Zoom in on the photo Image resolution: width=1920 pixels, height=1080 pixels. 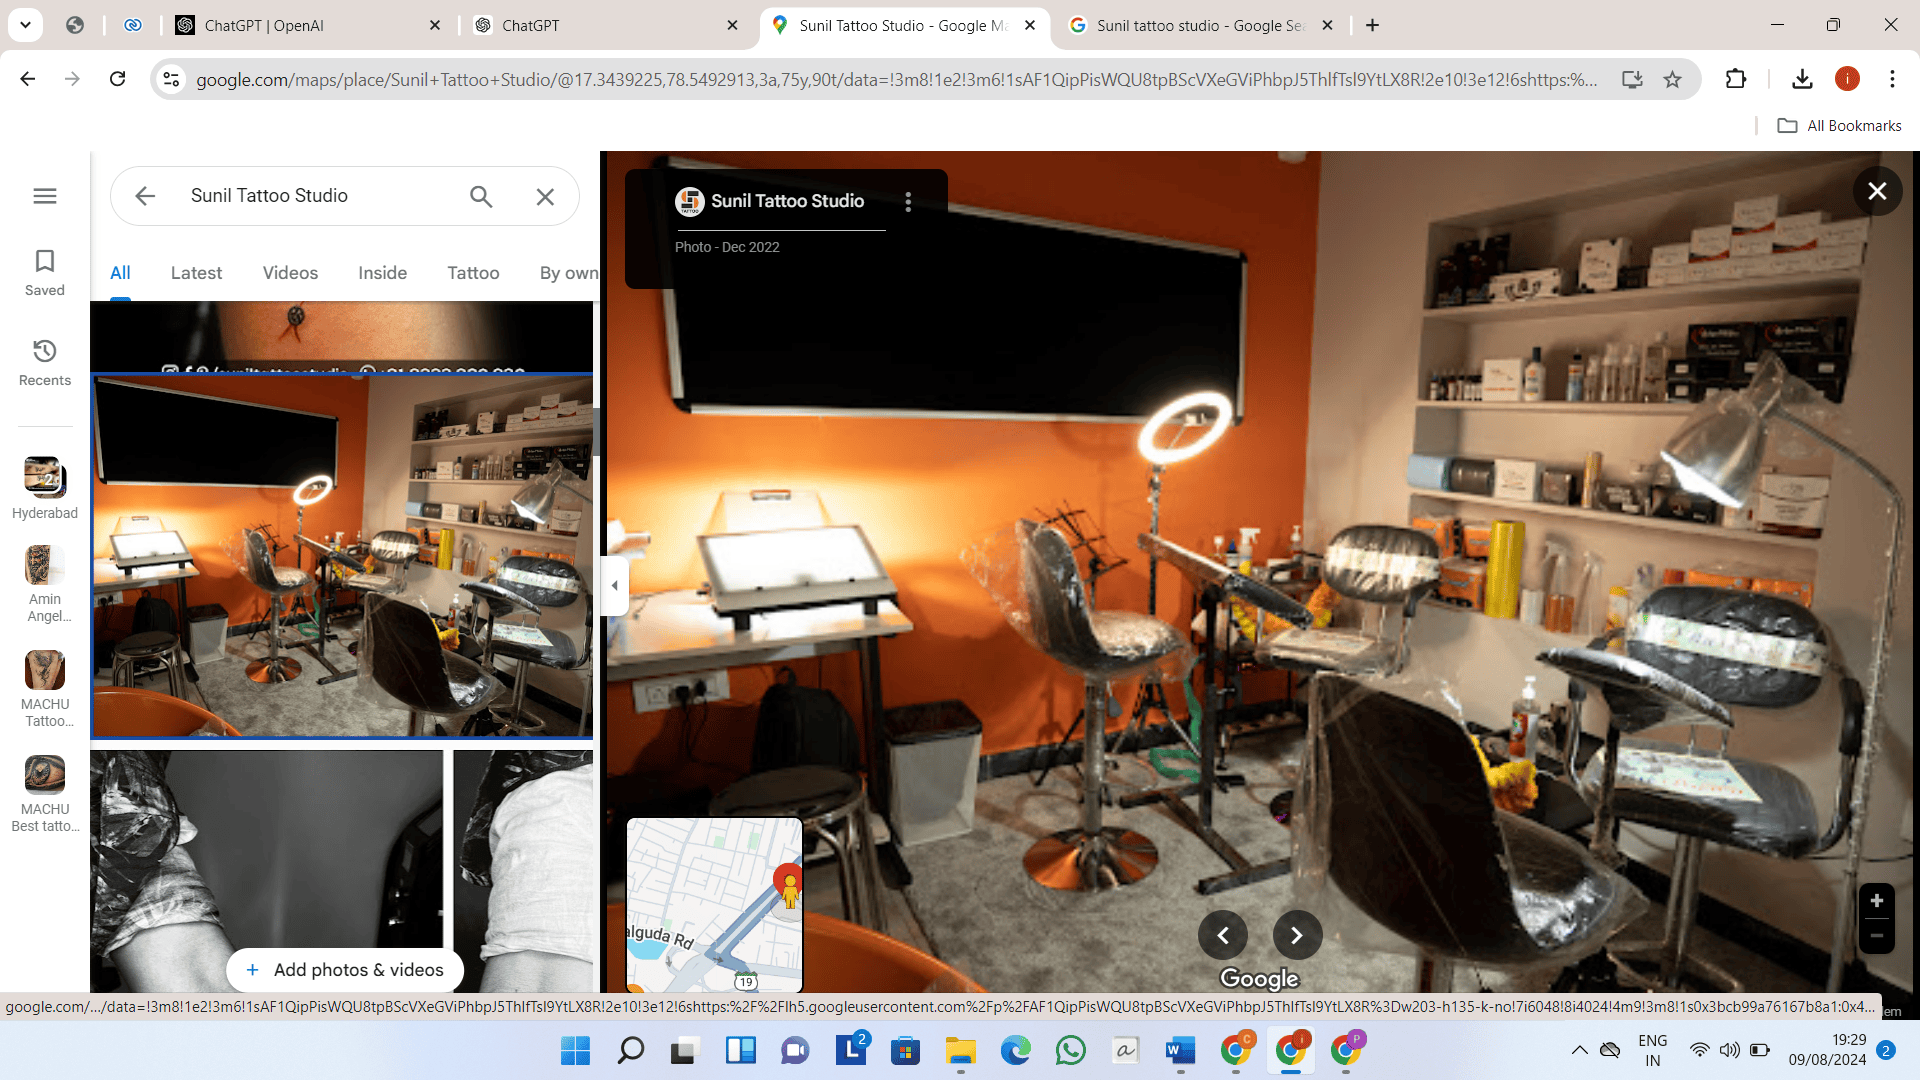pyautogui.click(x=1876, y=901)
